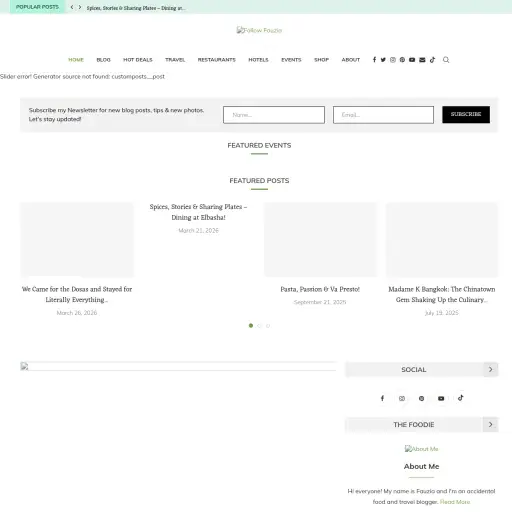
Task: Open the Instagram icon in header navigation
Action: [x=393, y=60]
